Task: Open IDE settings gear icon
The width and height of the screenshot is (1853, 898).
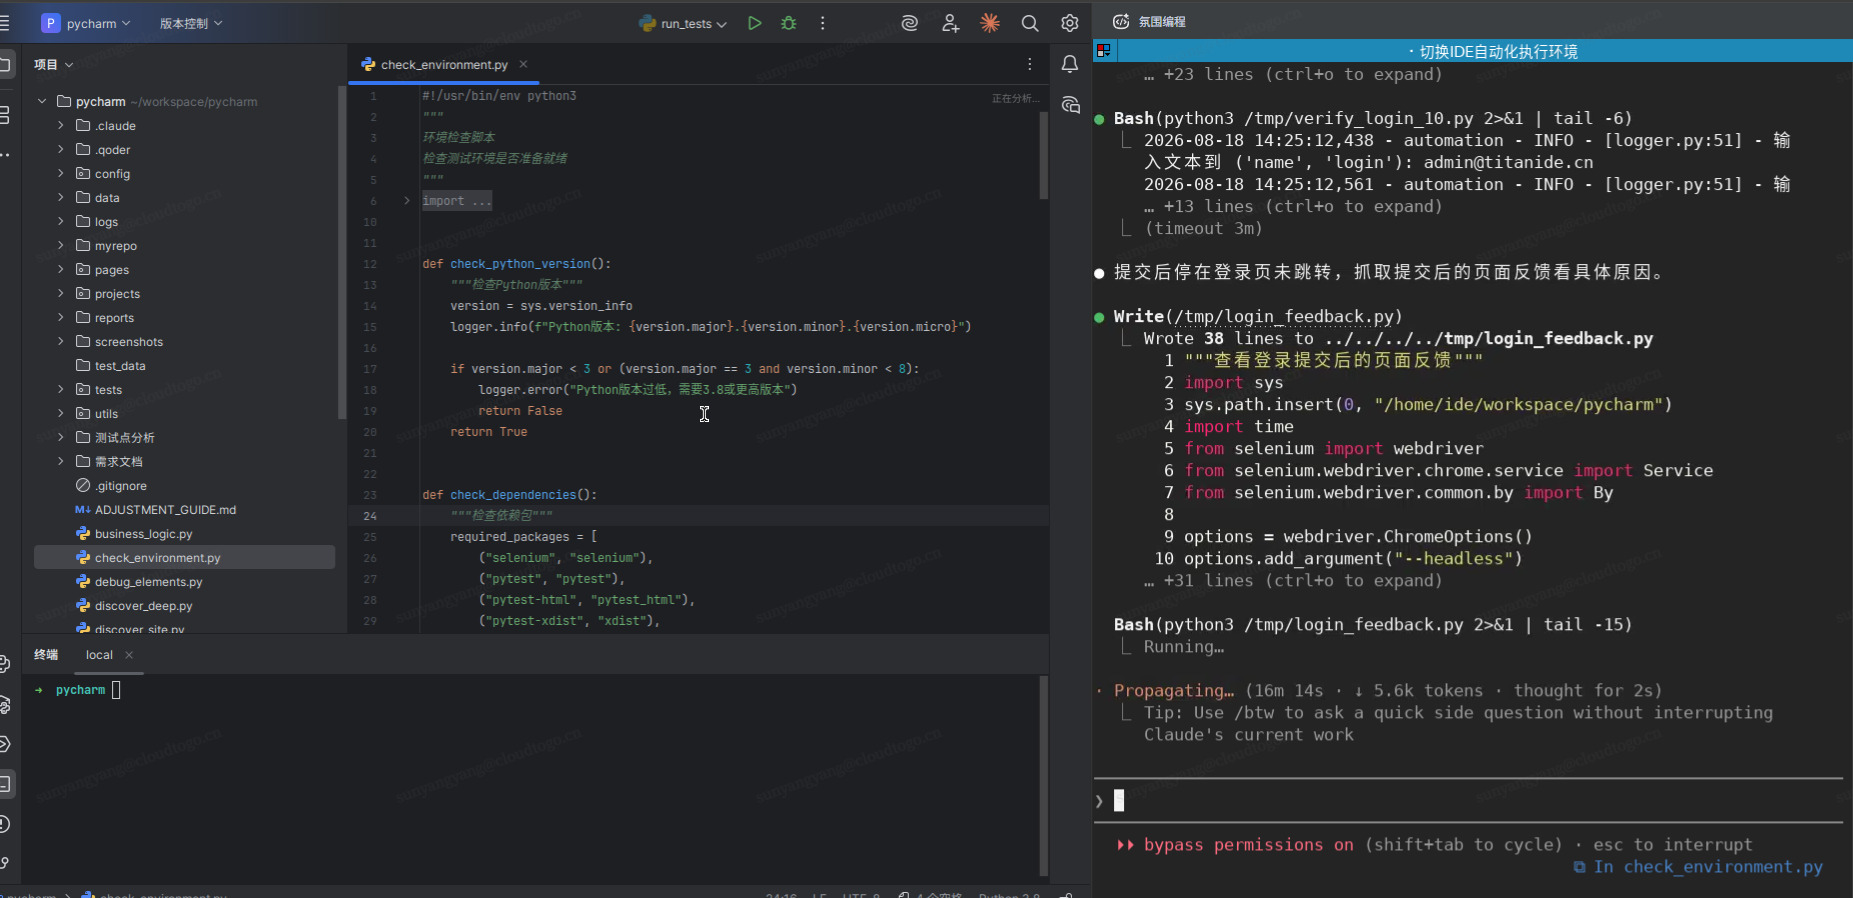Action: pyautogui.click(x=1069, y=23)
